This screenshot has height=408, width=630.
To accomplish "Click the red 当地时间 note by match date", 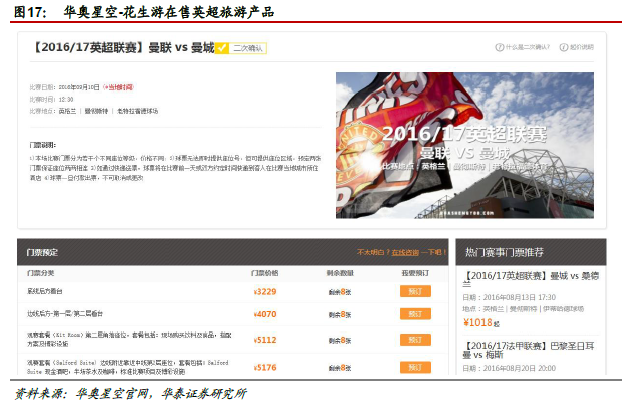I will click(119, 87).
